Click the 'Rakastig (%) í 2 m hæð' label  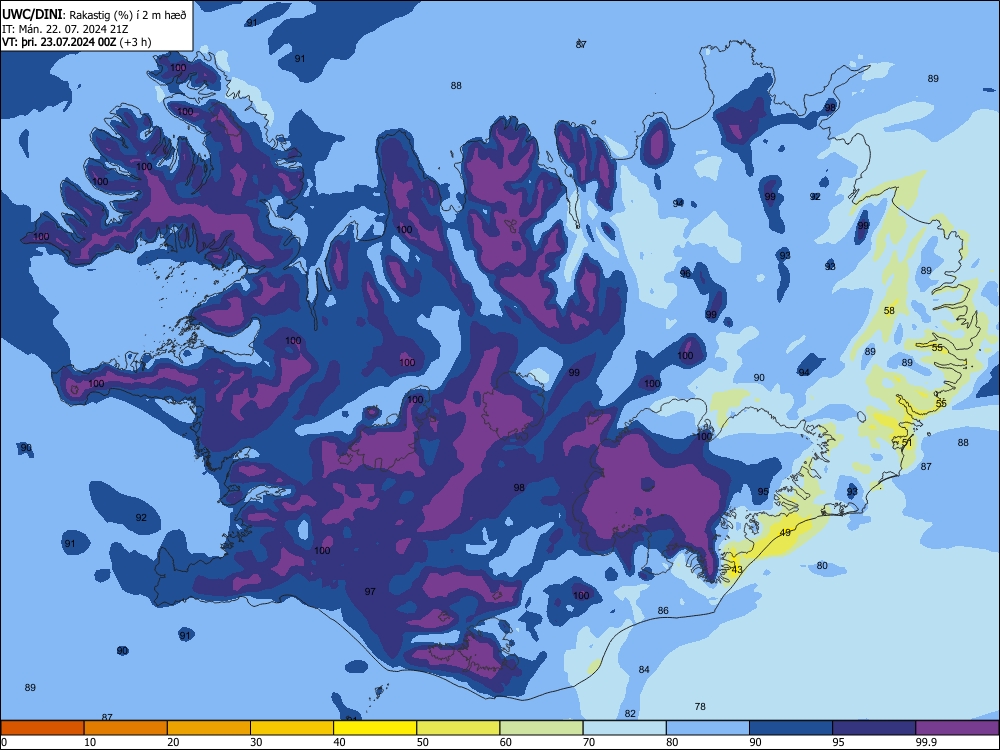(128, 15)
